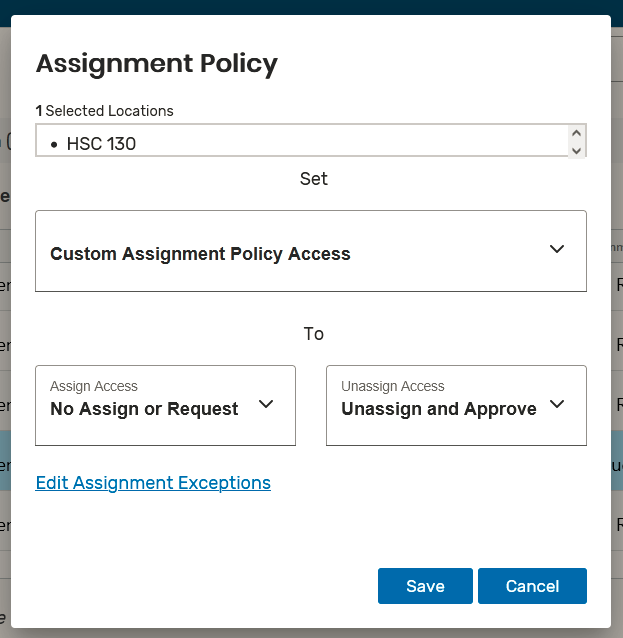Click chevron arrow in Assign Access box
The height and width of the screenshot is (638, 623).
pyautogui.click(x=266, y=404)
